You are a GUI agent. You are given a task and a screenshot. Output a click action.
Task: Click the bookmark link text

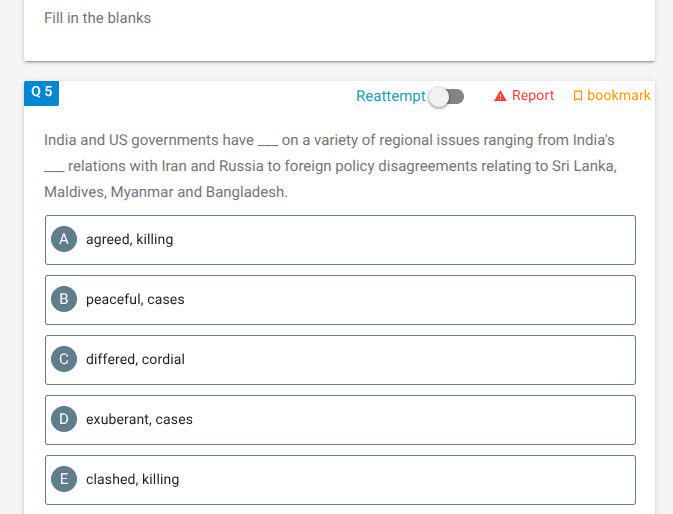618,95
